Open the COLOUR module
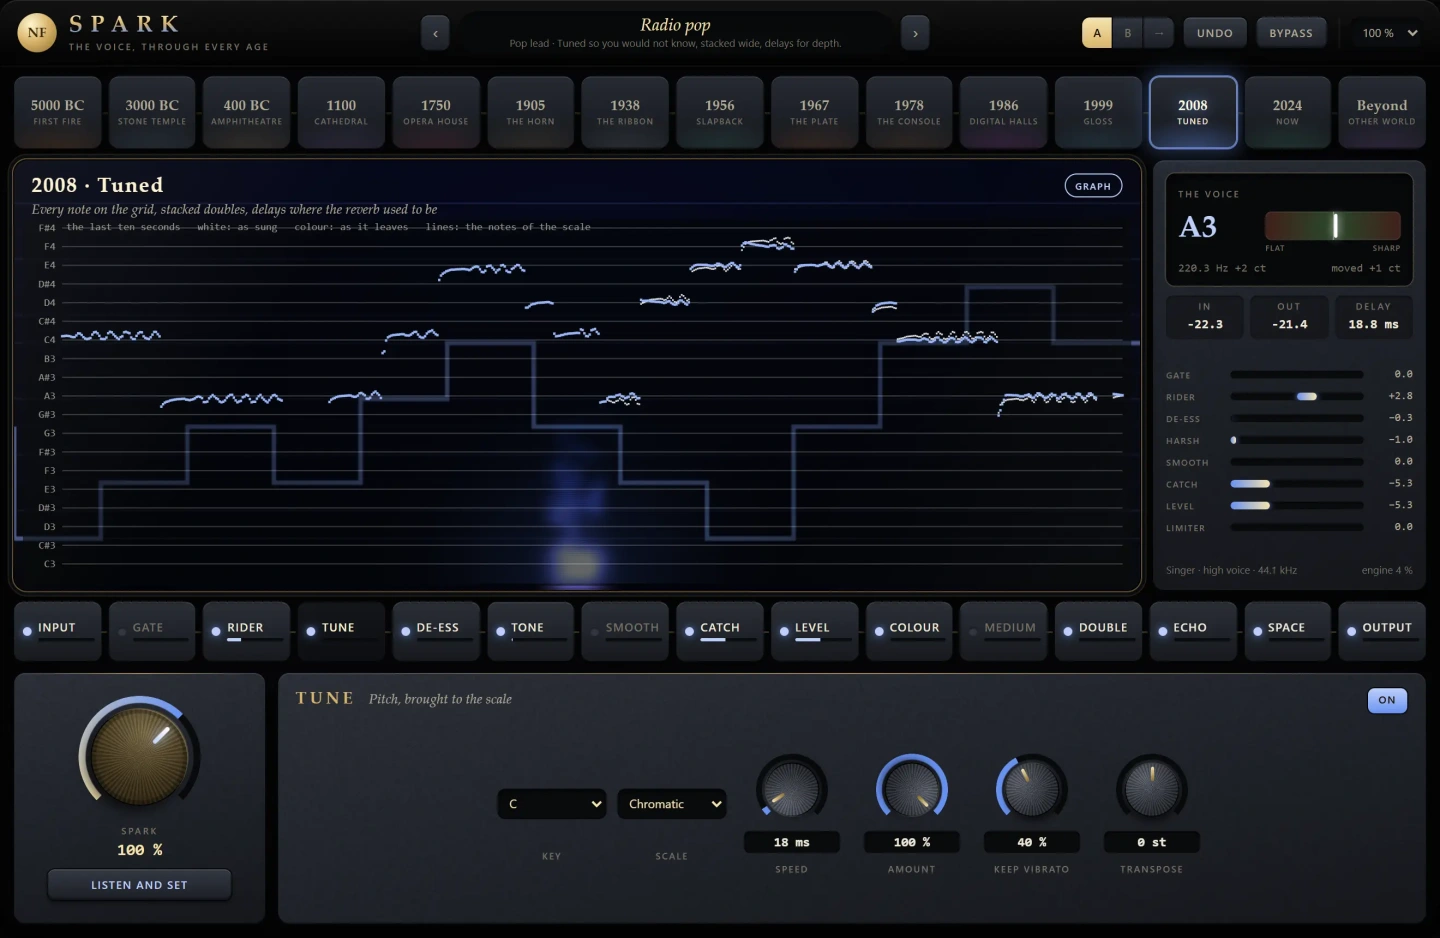 [x=909, y=630]
